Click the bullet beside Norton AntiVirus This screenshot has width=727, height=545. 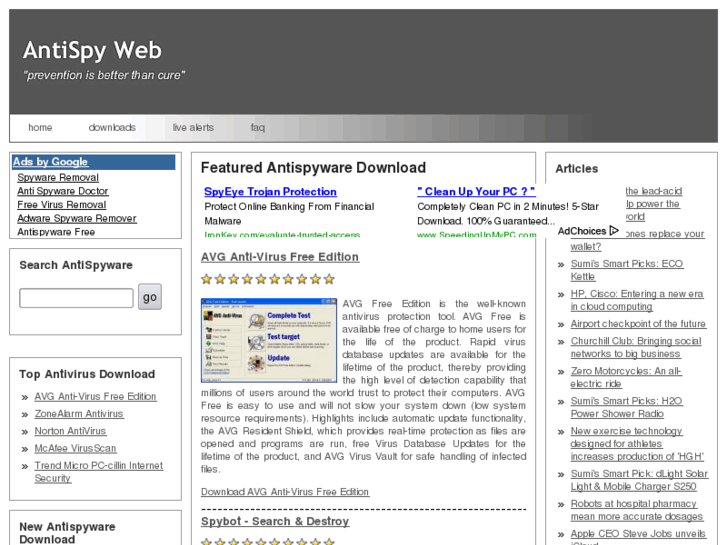coord(25,432)
